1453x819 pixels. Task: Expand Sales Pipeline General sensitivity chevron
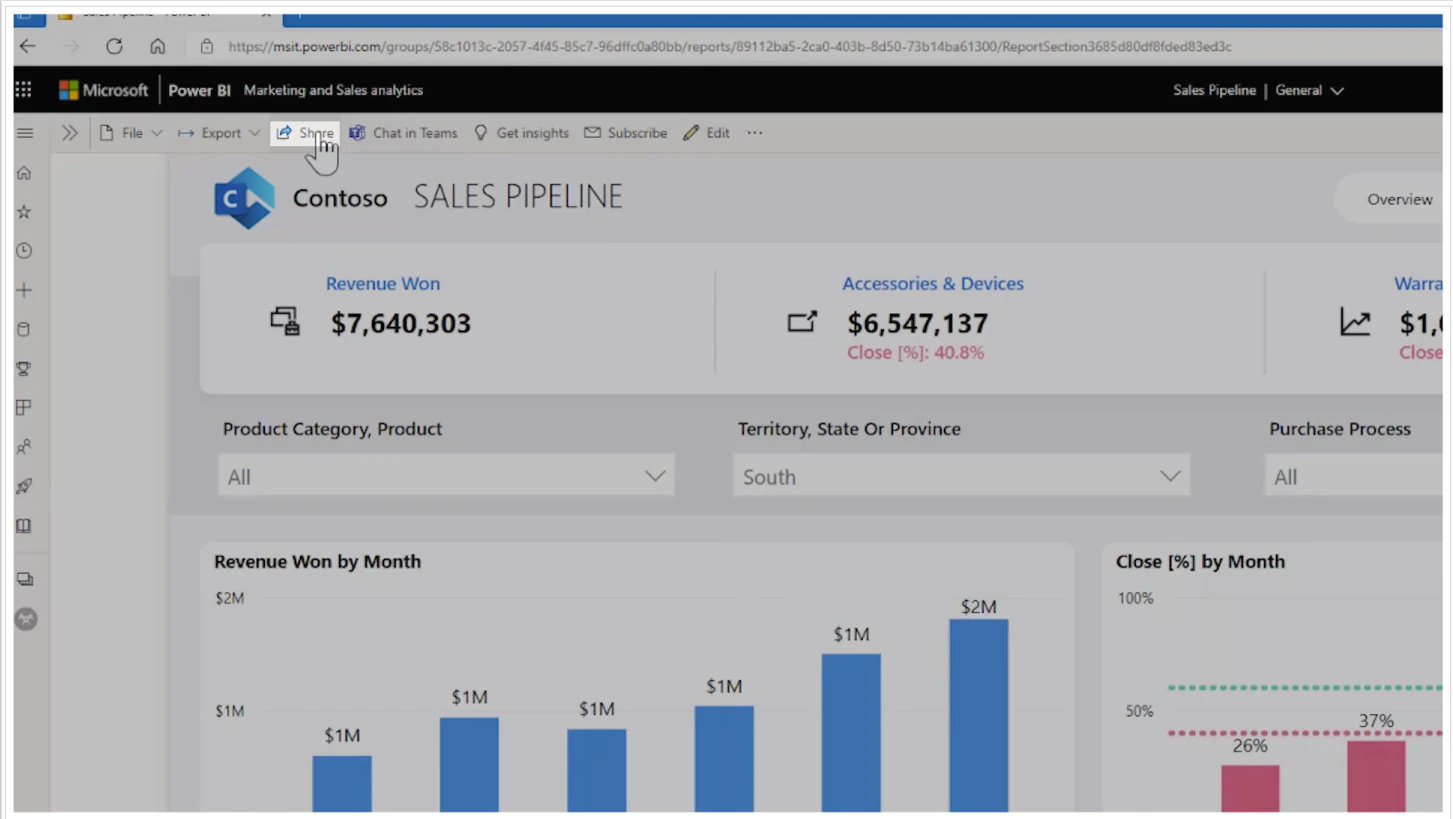click(1337, 90)
